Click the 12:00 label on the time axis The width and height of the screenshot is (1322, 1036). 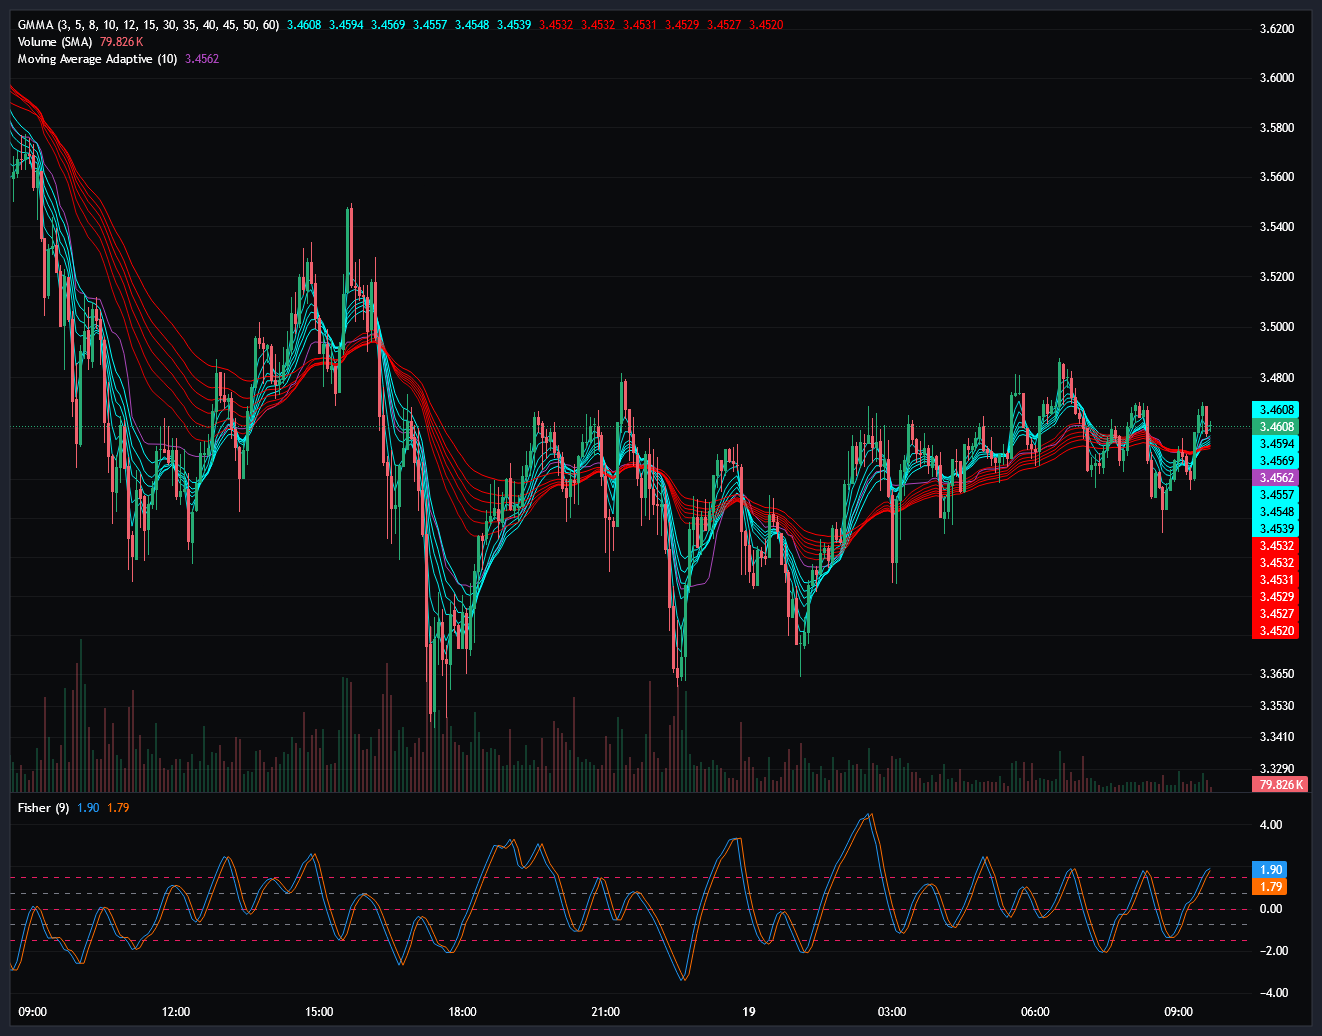point(175,1012)
